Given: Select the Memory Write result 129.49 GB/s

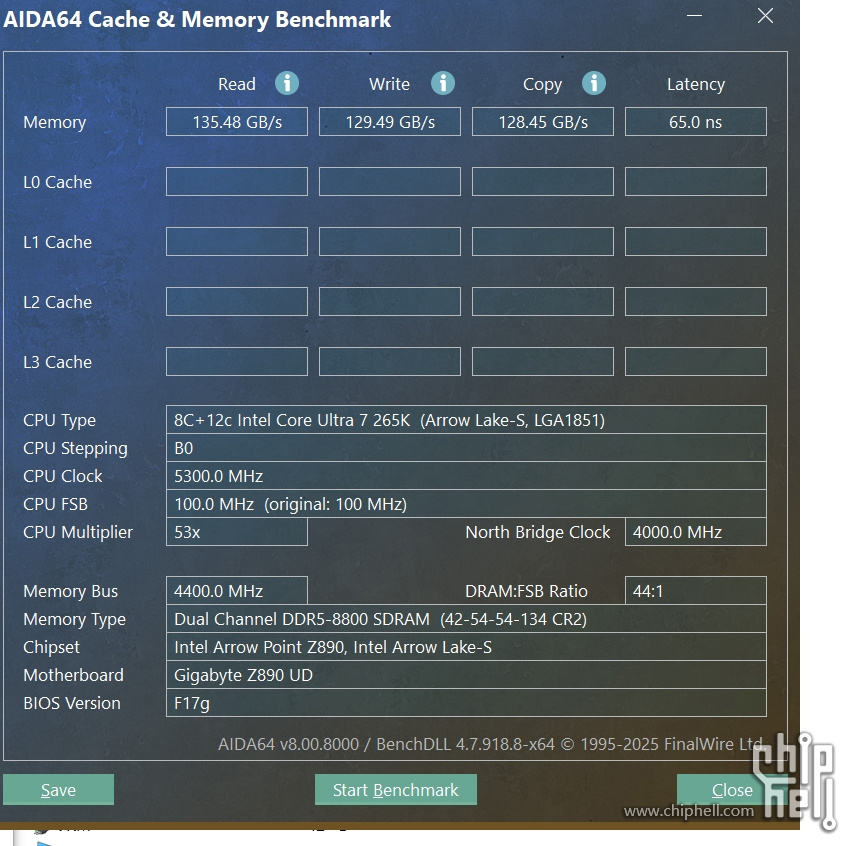Looking at the screenshot, I should [390, 122].
